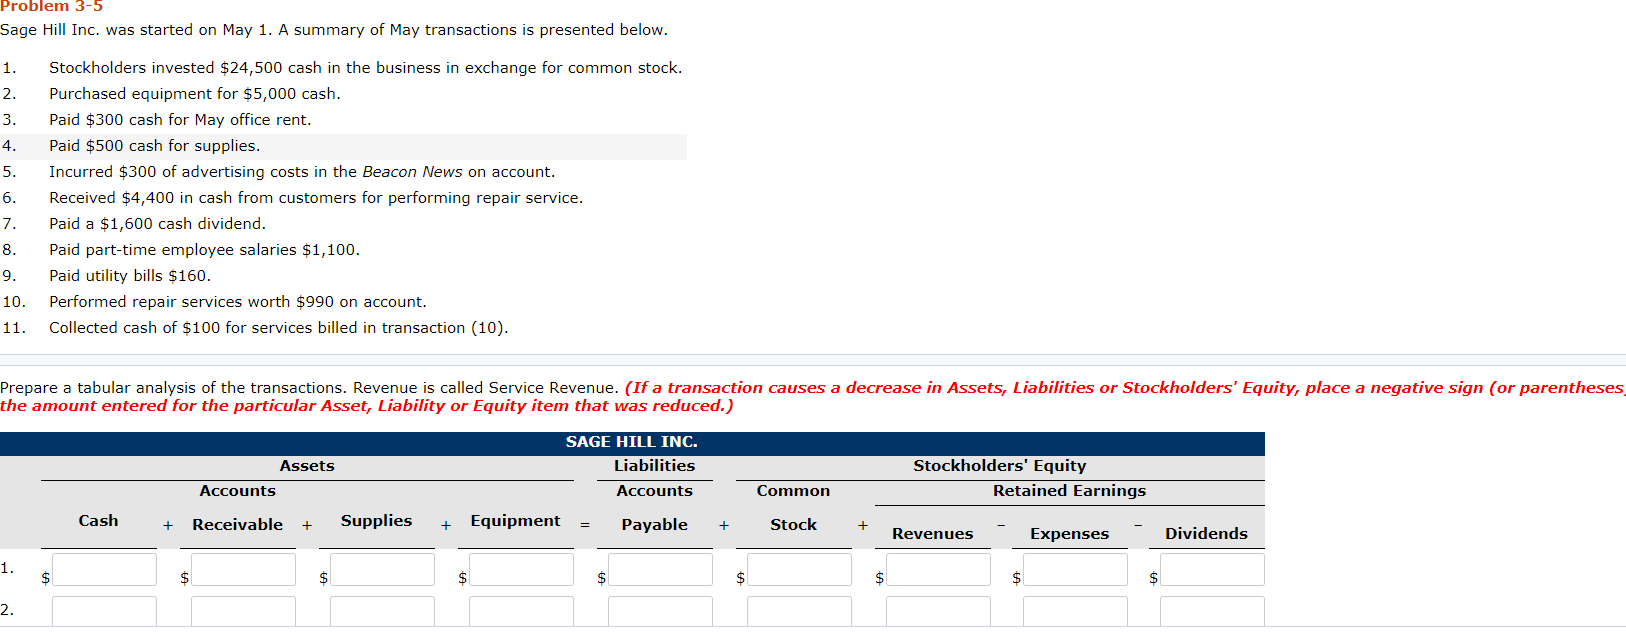1626x638 pixels.
Task: Click the row 2 Equipment input field
Action: [x=522, y=612]
